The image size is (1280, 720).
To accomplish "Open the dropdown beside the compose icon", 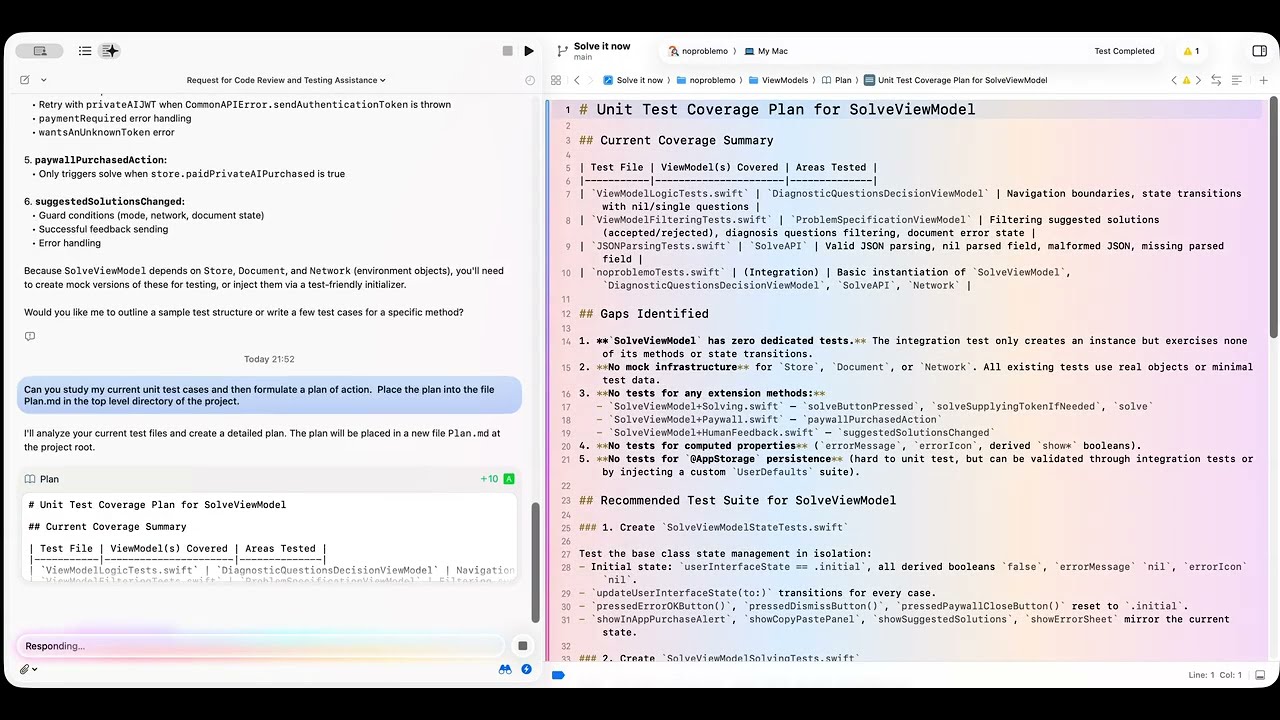I will [x=44, y=80].
